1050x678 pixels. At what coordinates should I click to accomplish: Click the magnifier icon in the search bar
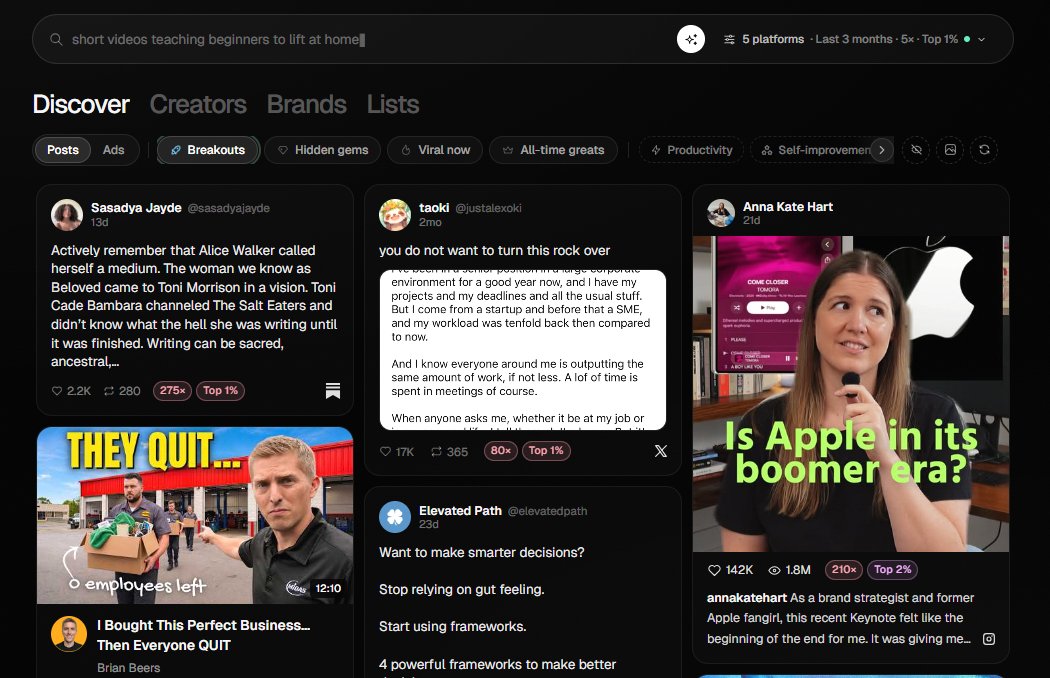[56, 40]
